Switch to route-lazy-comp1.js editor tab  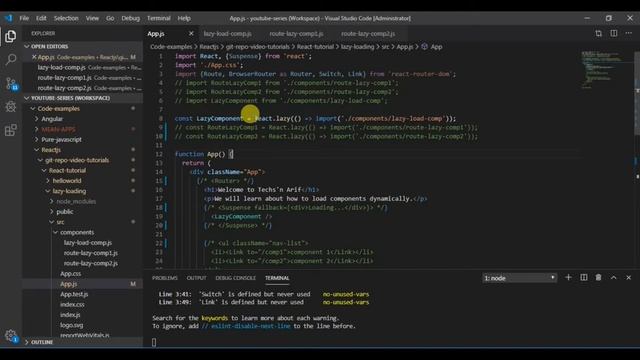click(x=296, y=33)
